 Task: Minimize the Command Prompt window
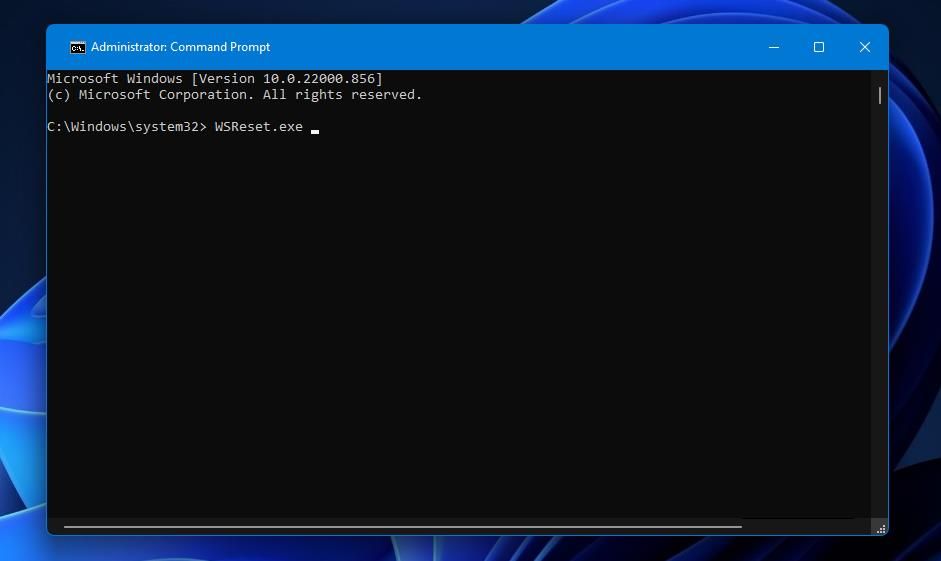pyautogui.click(x=774, y=47)
